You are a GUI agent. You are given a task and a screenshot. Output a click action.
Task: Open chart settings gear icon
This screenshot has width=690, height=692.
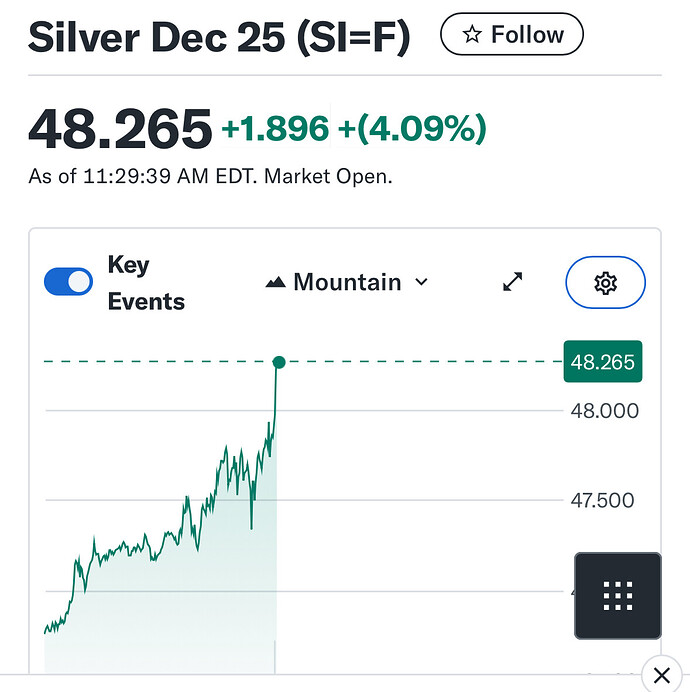(605, 284)
